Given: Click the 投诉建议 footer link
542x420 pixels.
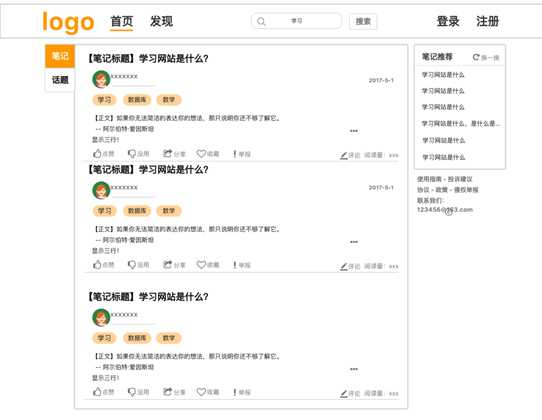Looking at the screenshot, I should 460,179.
